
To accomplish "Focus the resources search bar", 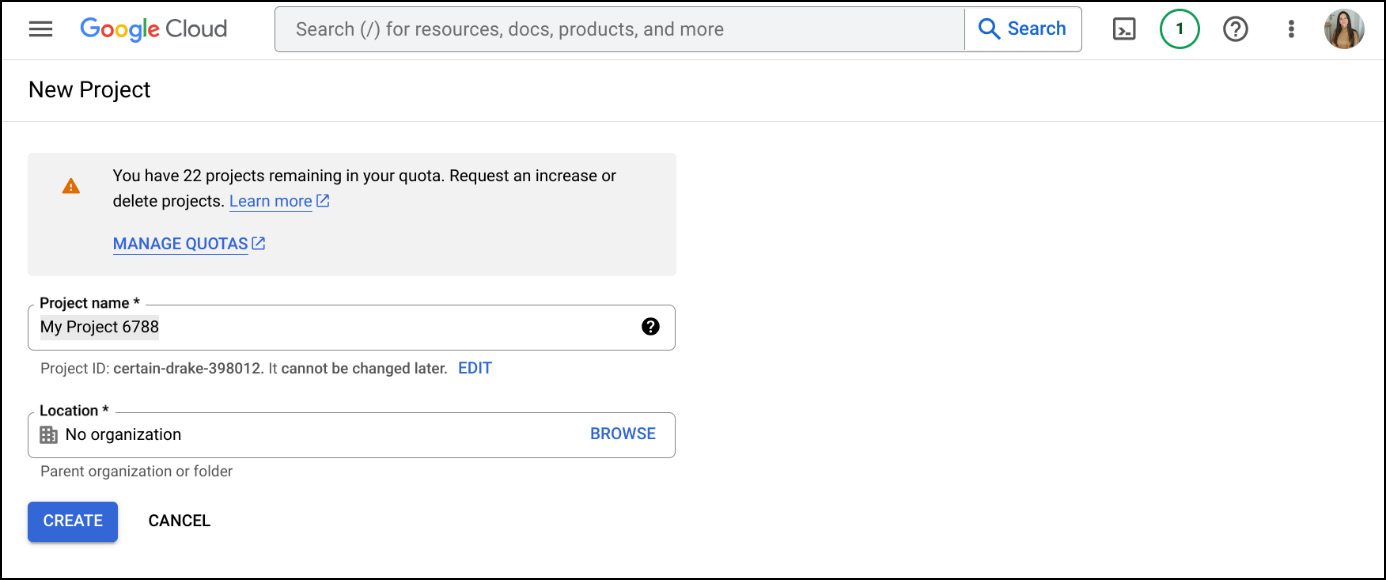I will click(620, 29).
